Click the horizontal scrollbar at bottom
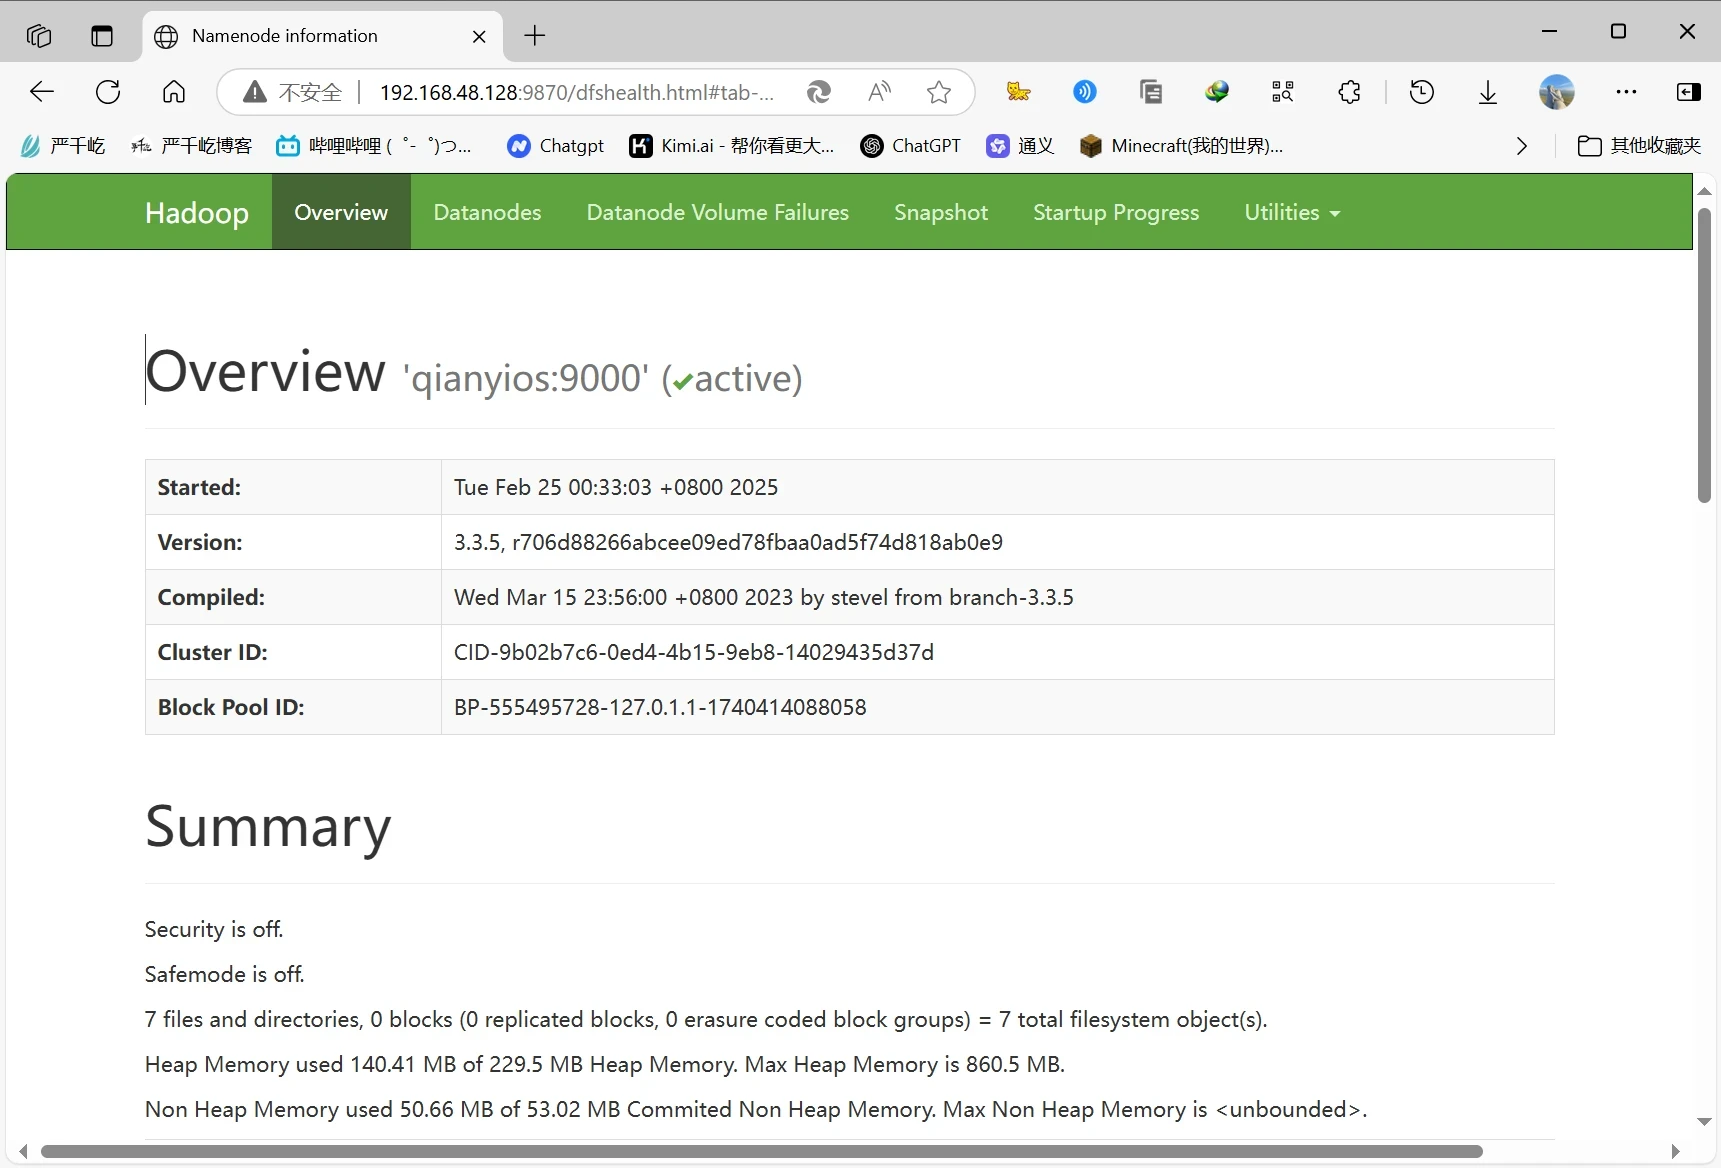This screenshot has width=1721, height=1168. click(x=760, y=1151)
